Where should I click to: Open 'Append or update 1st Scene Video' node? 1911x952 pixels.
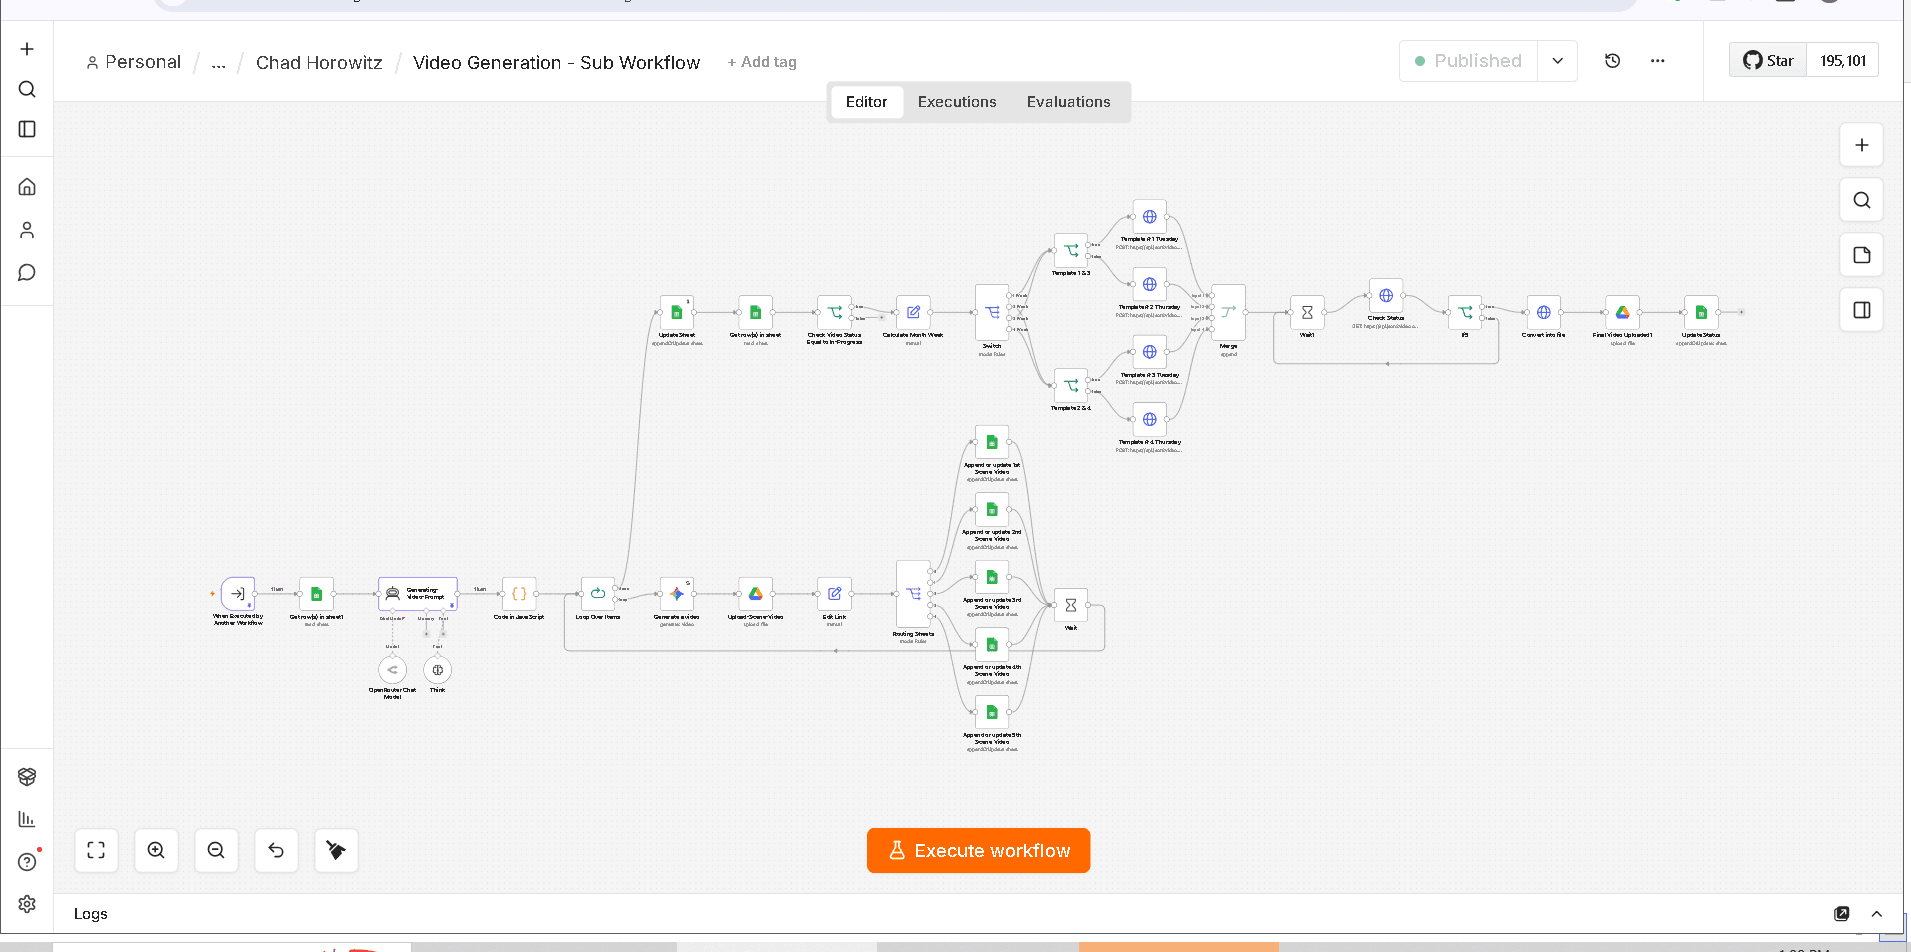click(x=992, y=442)
